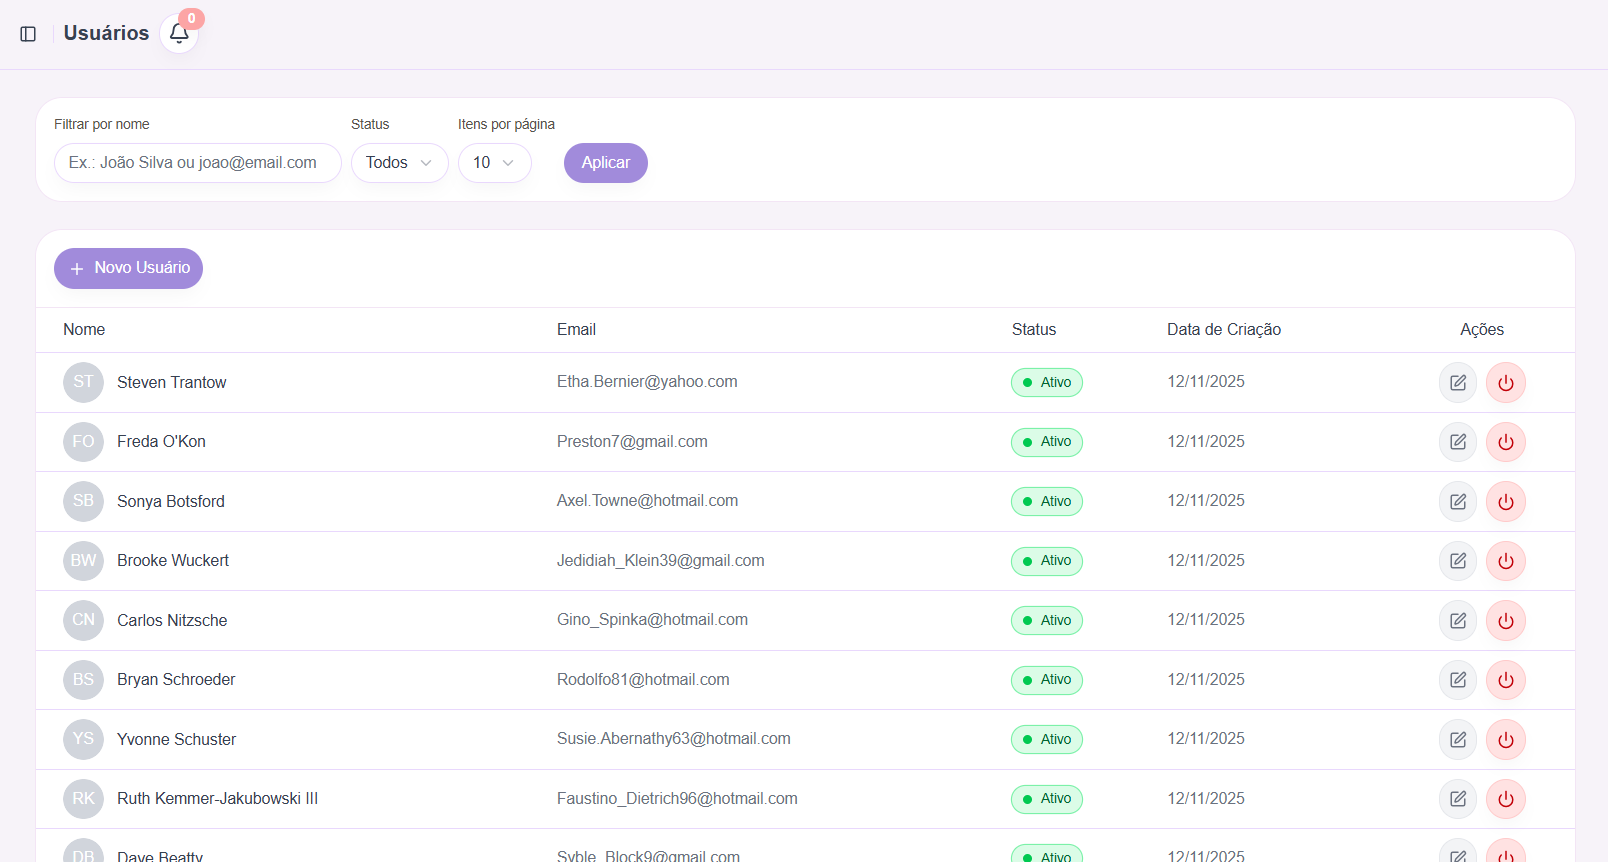1608x862 pixels.
Task: Click the Novo Usuário button
Action: [128, 268]
